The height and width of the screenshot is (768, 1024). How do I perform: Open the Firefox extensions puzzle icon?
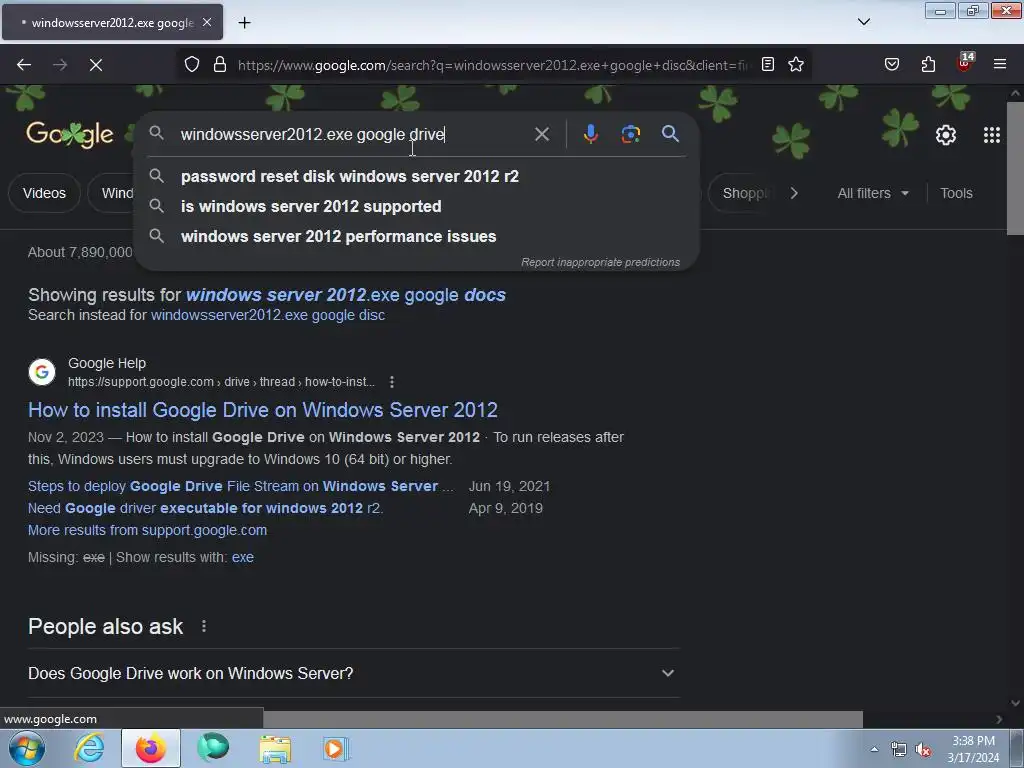pos(928,65)
